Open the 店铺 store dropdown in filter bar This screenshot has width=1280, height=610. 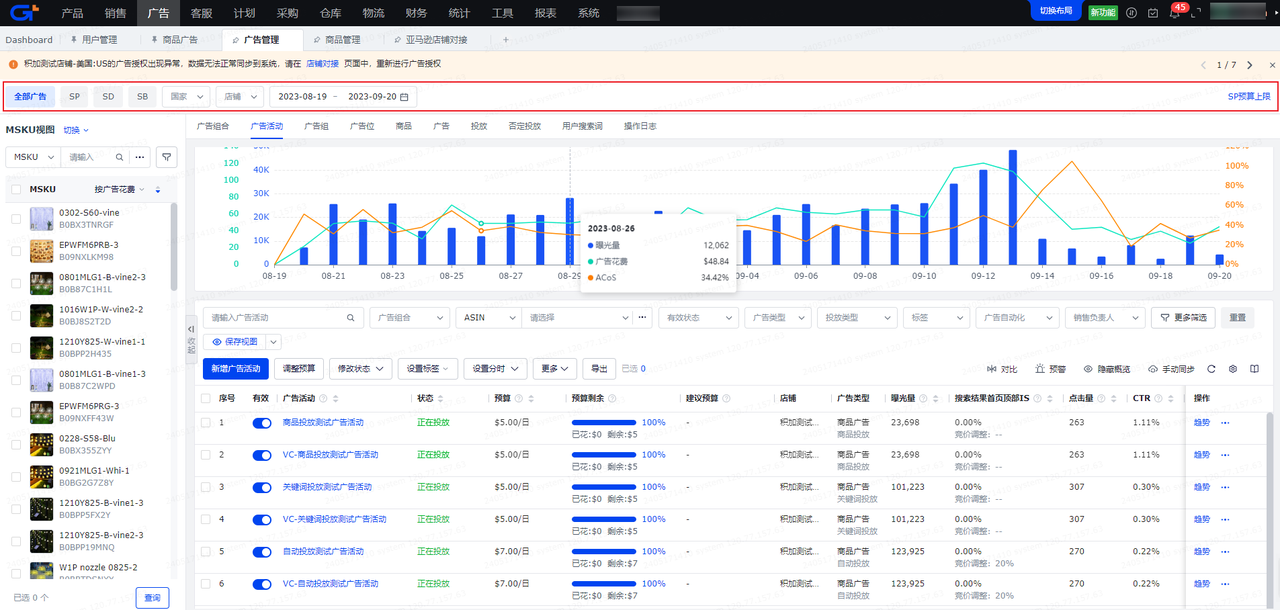(240, 97)
